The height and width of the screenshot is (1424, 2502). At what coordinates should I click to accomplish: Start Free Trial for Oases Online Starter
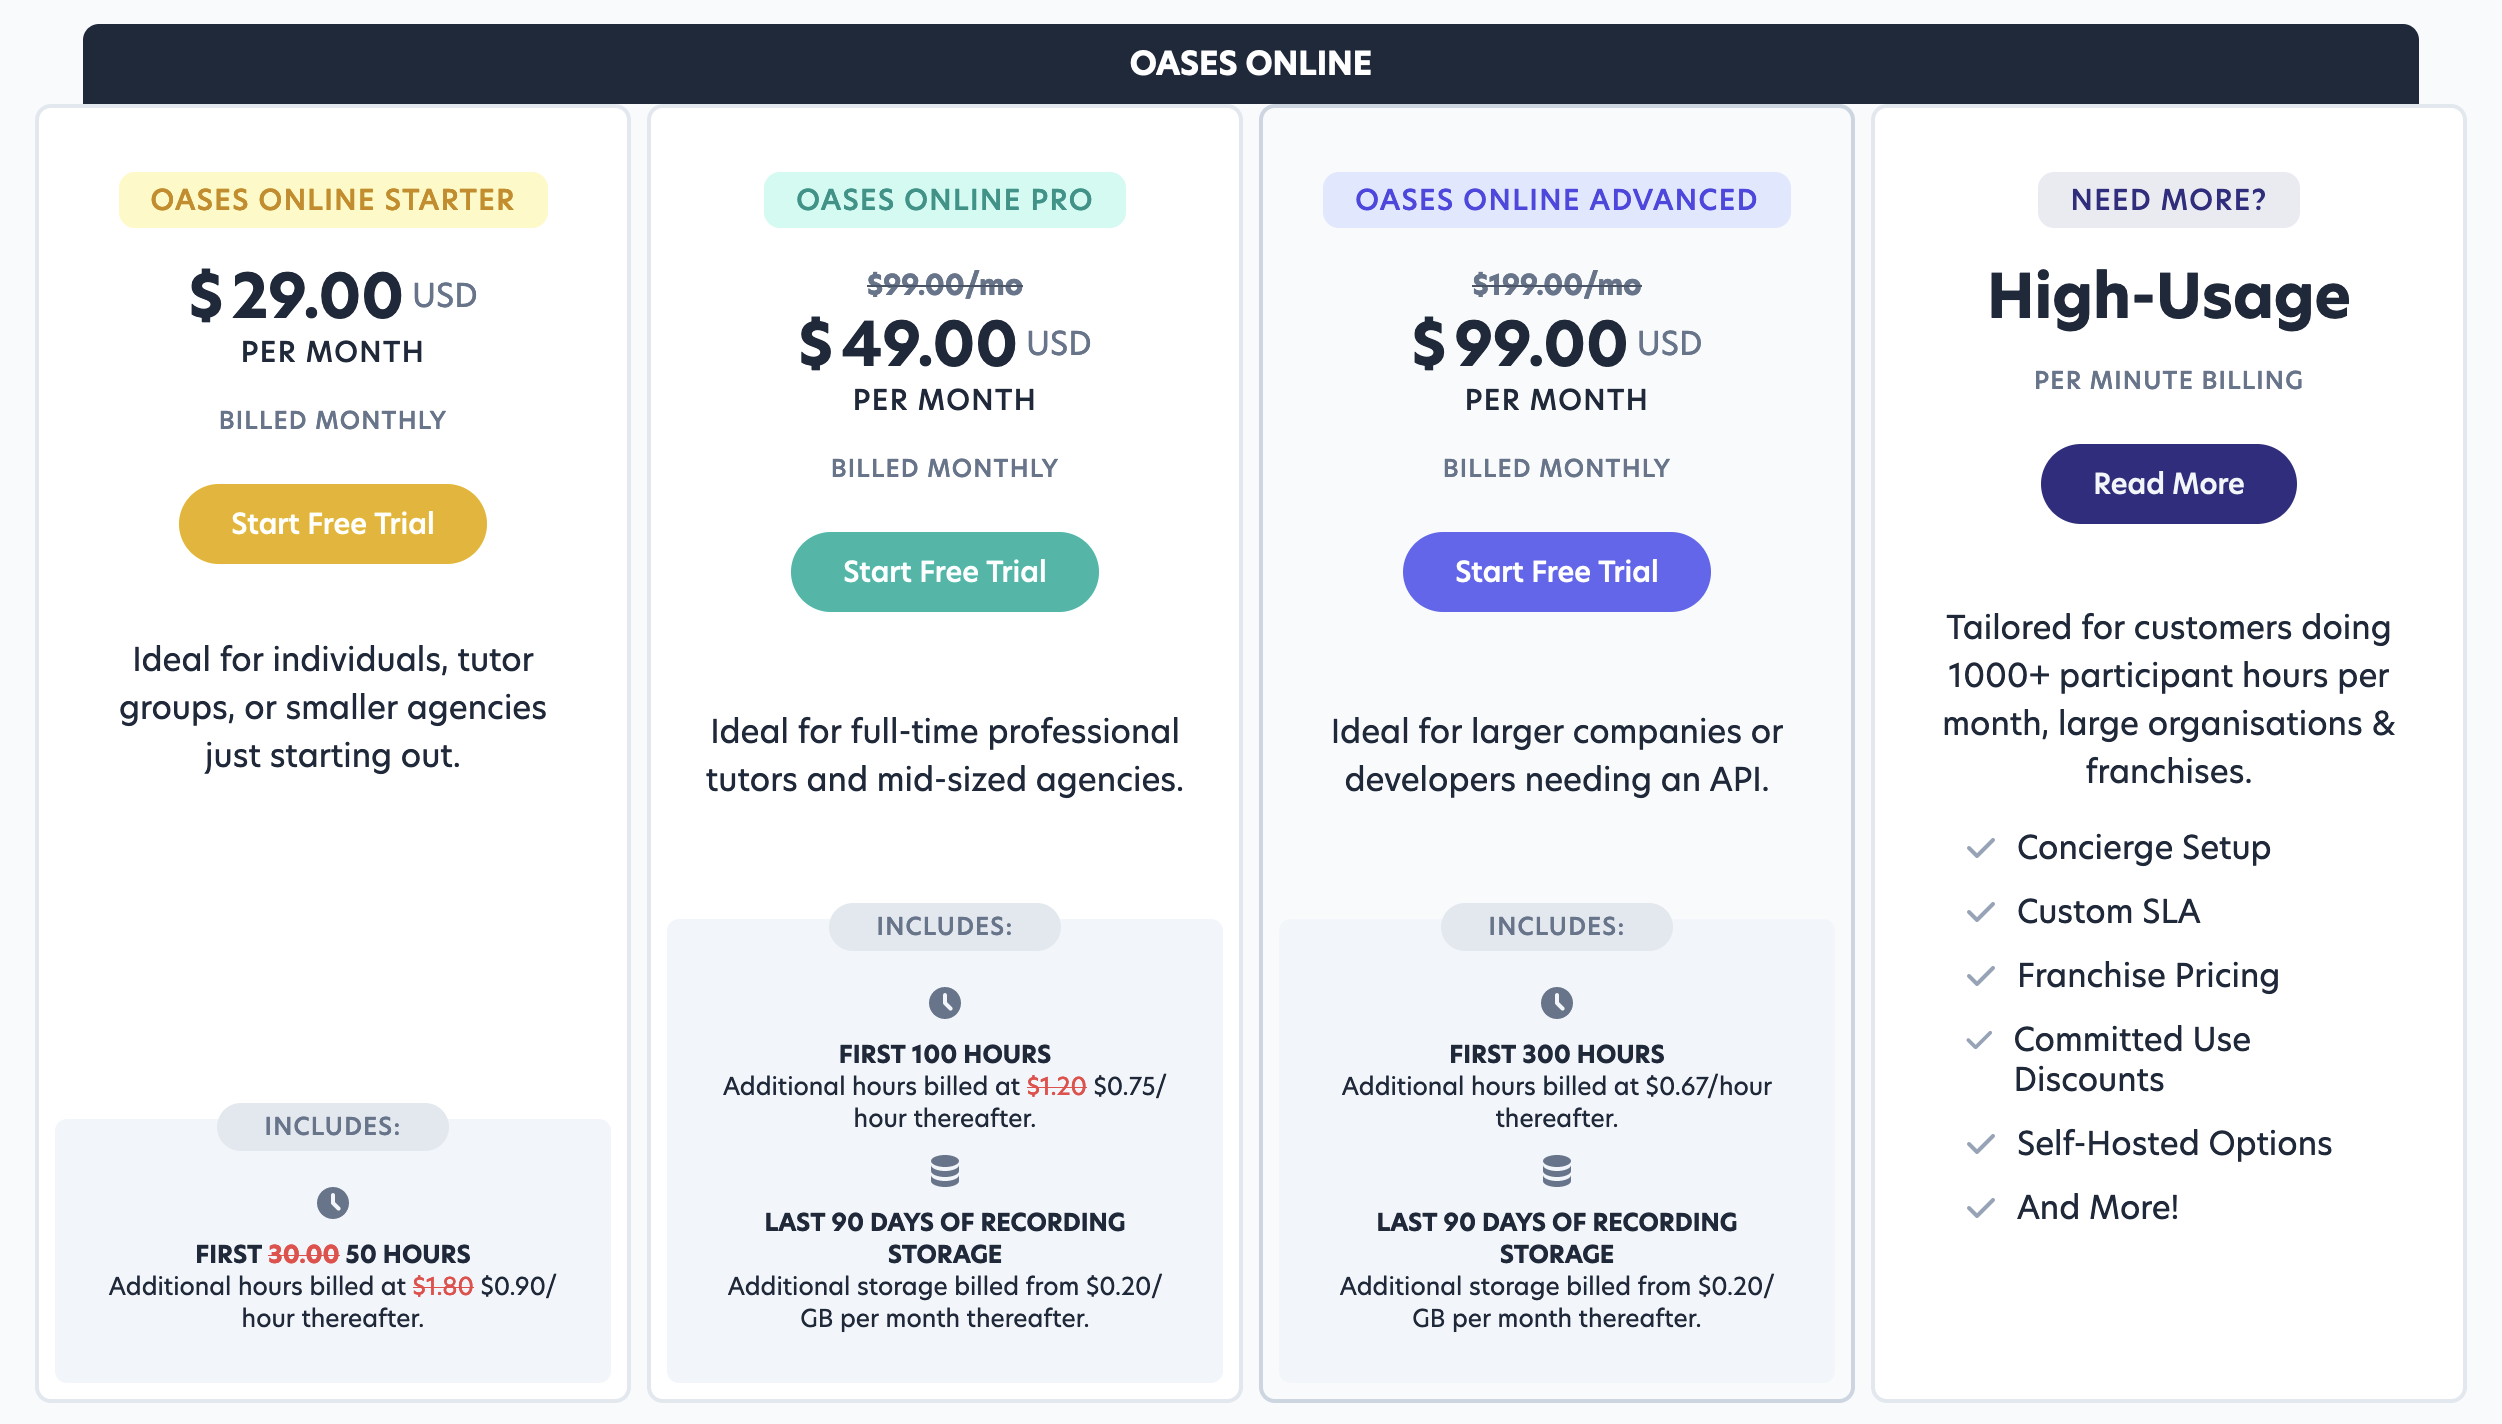click(x=333, y=524)
